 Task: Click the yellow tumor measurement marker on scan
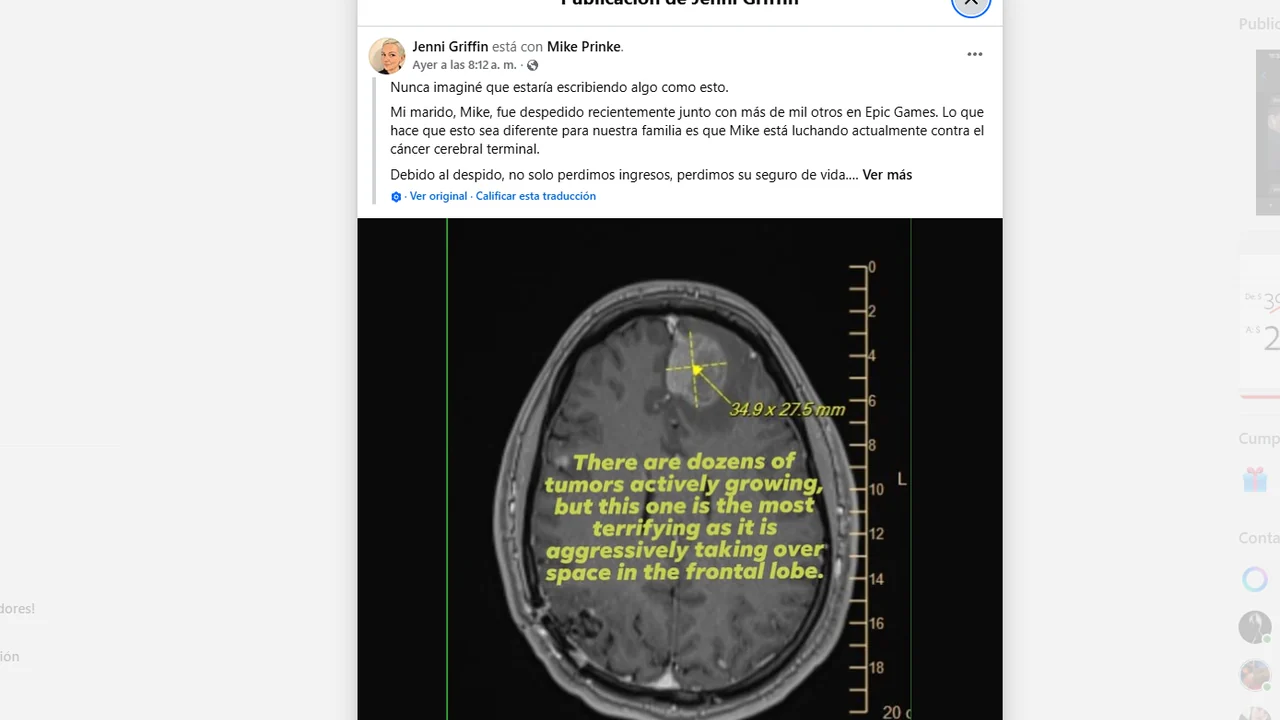tap(697, 369)
